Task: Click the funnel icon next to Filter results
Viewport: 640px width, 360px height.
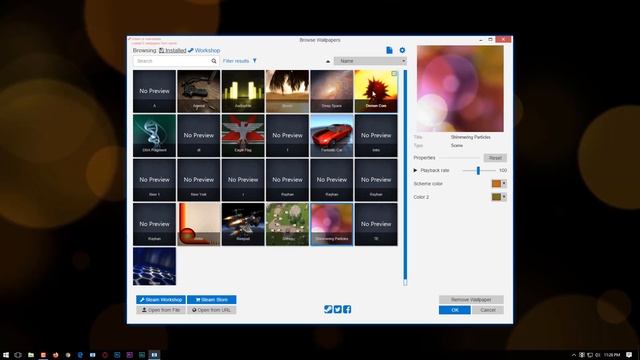Action: click(255, 61)
